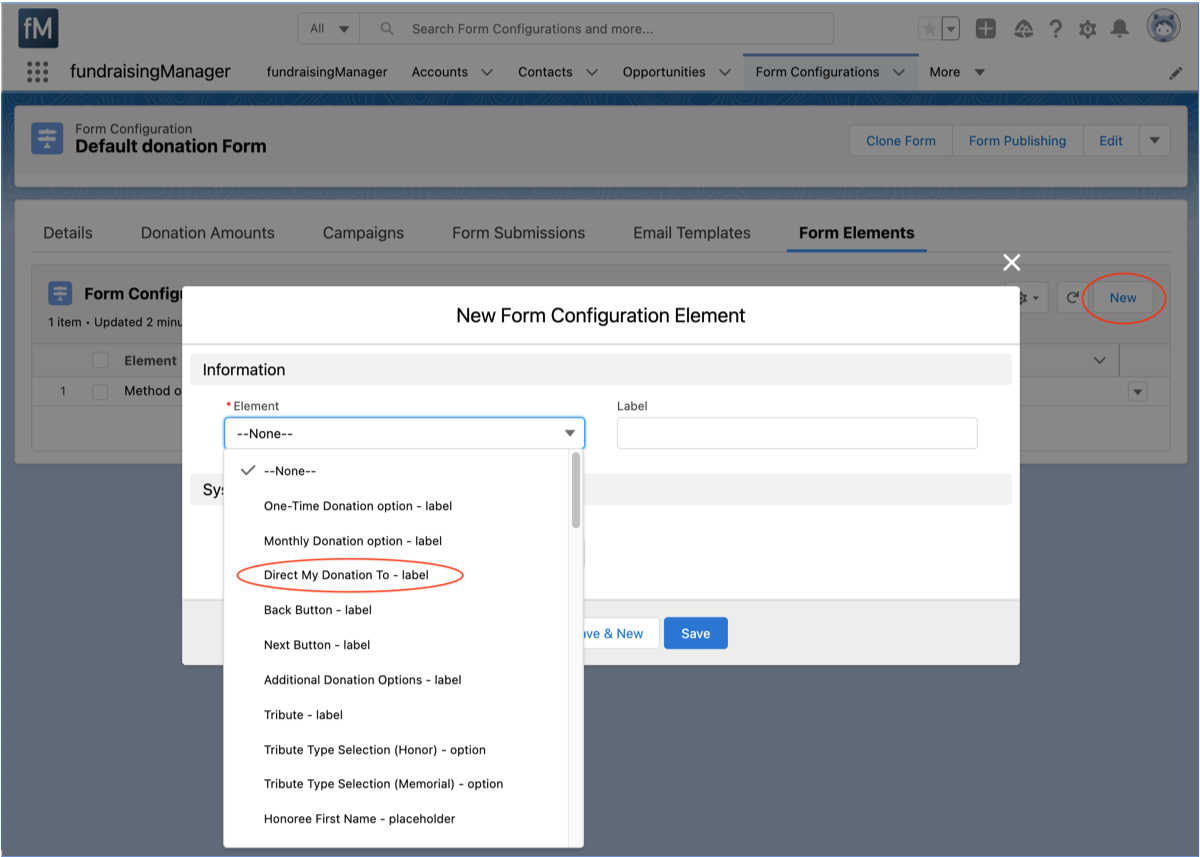
Task: Click the Form Configuration Elements list icon
Action: coord(60,293)
